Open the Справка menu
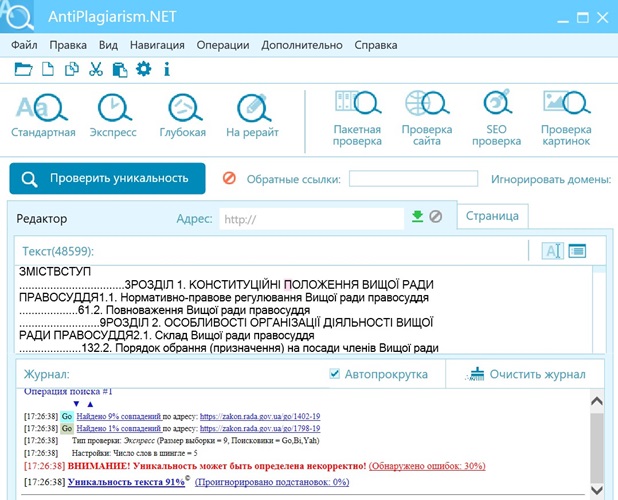This screenshot has height=500, width=618. click(x=376, y=45)
